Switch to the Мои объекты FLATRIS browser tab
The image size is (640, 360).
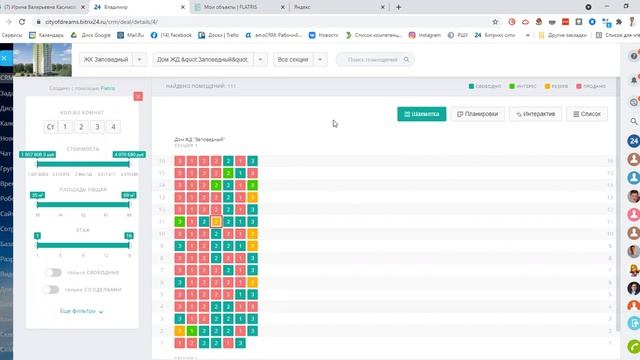click(x=240, y=7)
